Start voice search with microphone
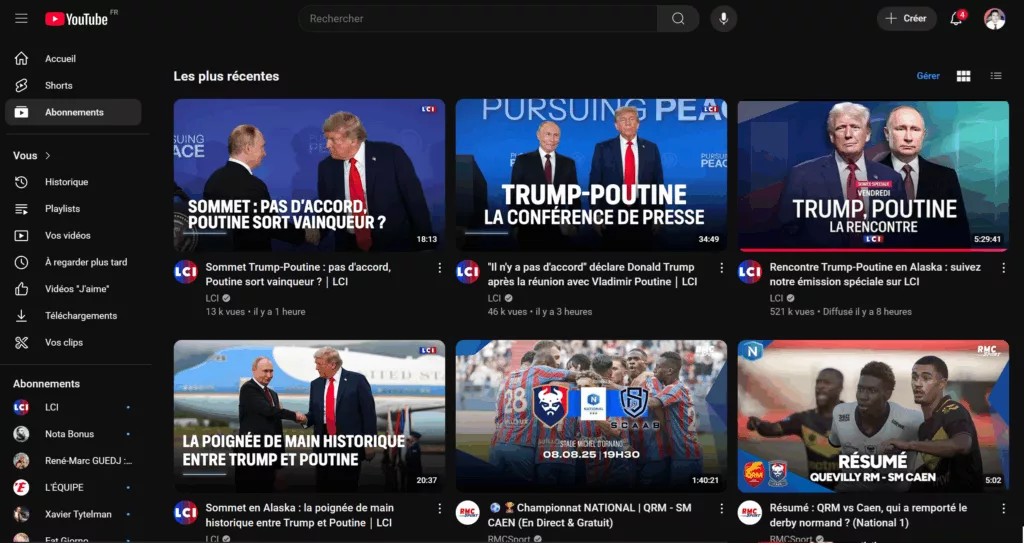 (x=724, y=18)
